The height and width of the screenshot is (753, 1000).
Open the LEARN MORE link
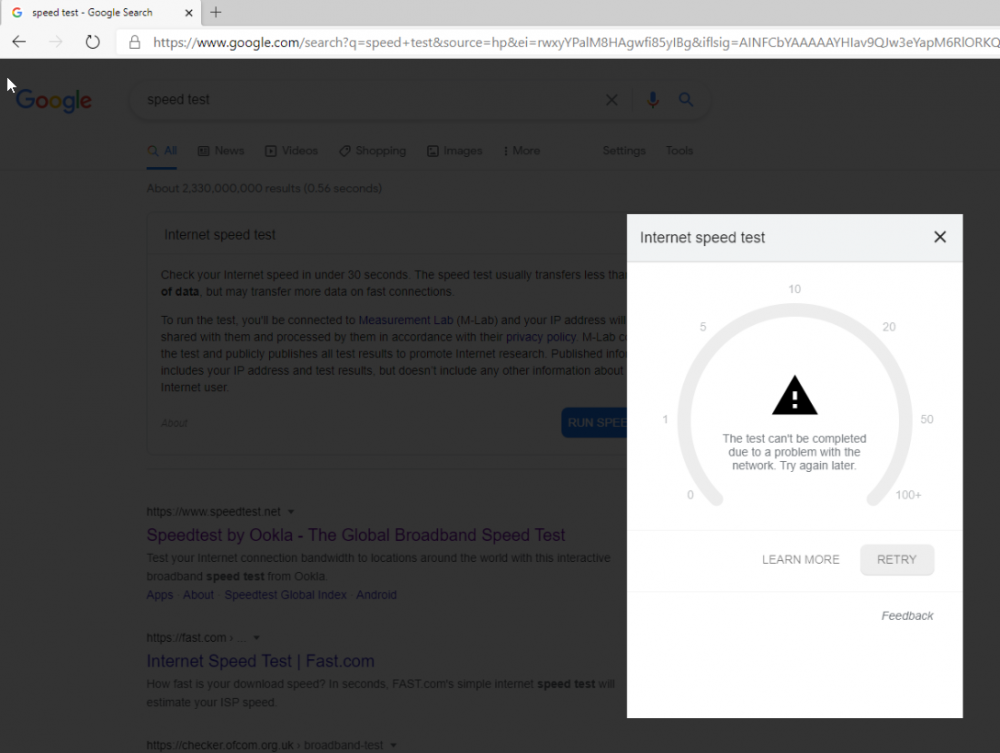pos(800,559)
